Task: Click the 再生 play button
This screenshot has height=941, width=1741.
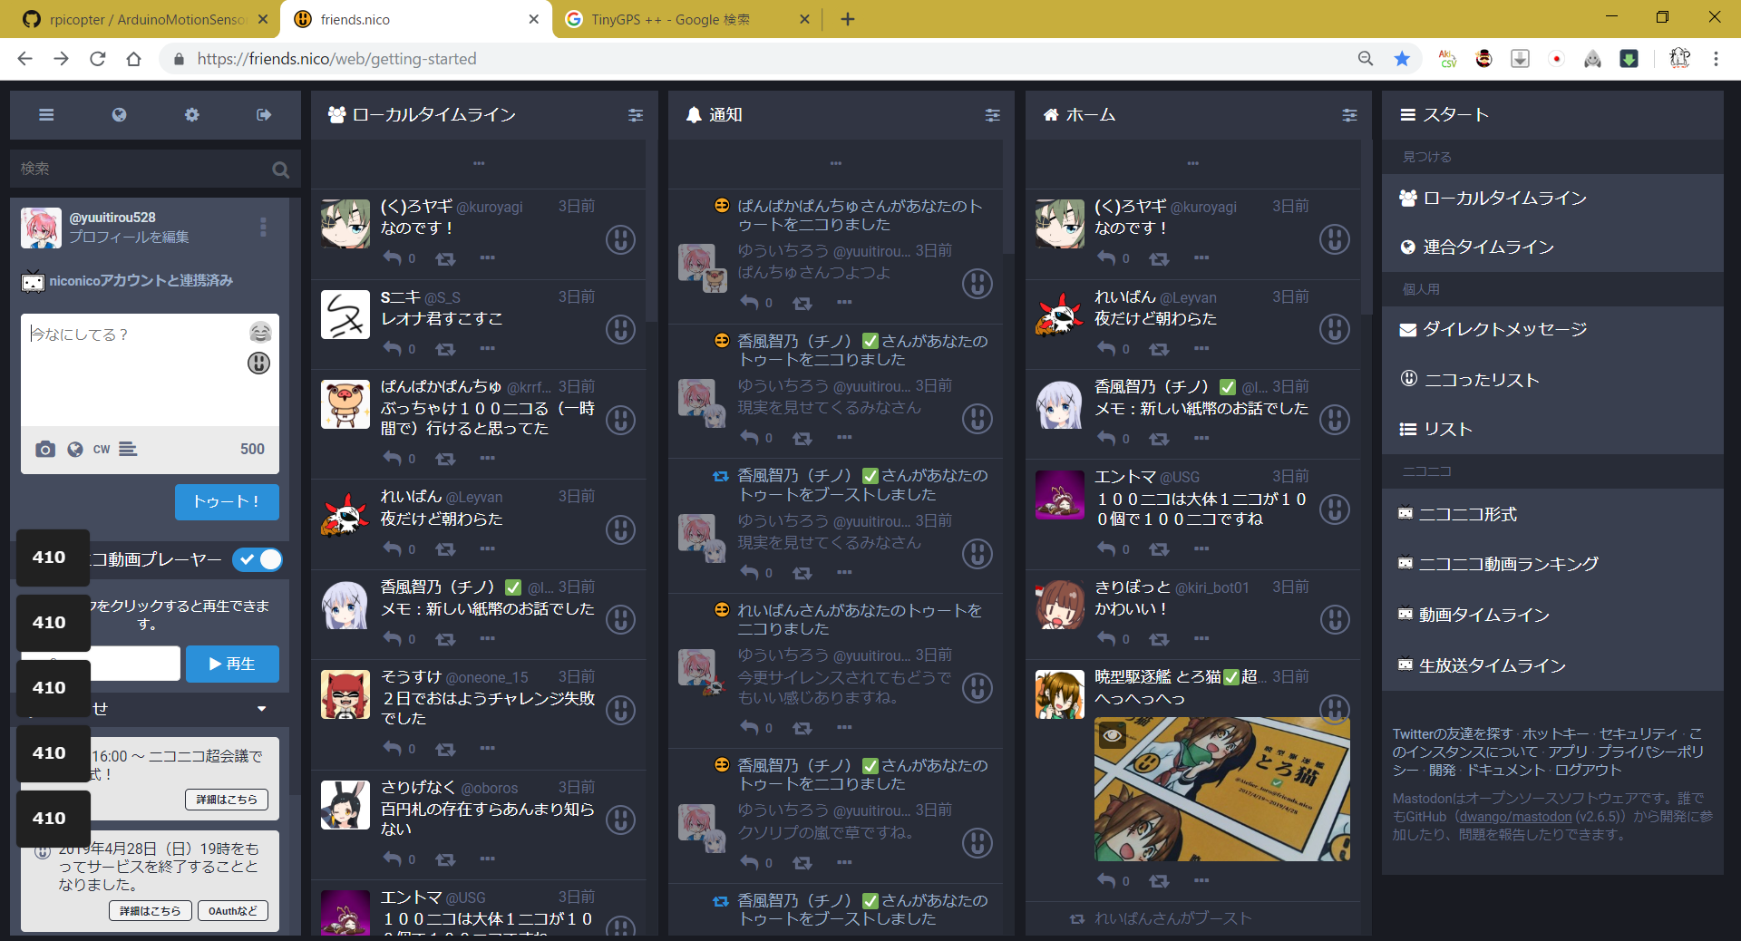Action: point(232,664)
